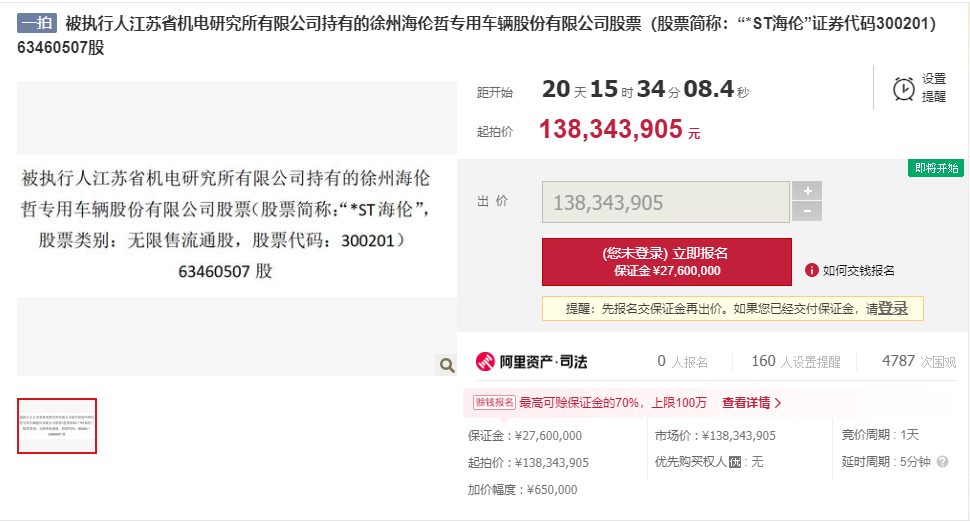Focus the 出价 bid amount input field
The height and width of the screenshot is (523, 970).
(666, 202)
